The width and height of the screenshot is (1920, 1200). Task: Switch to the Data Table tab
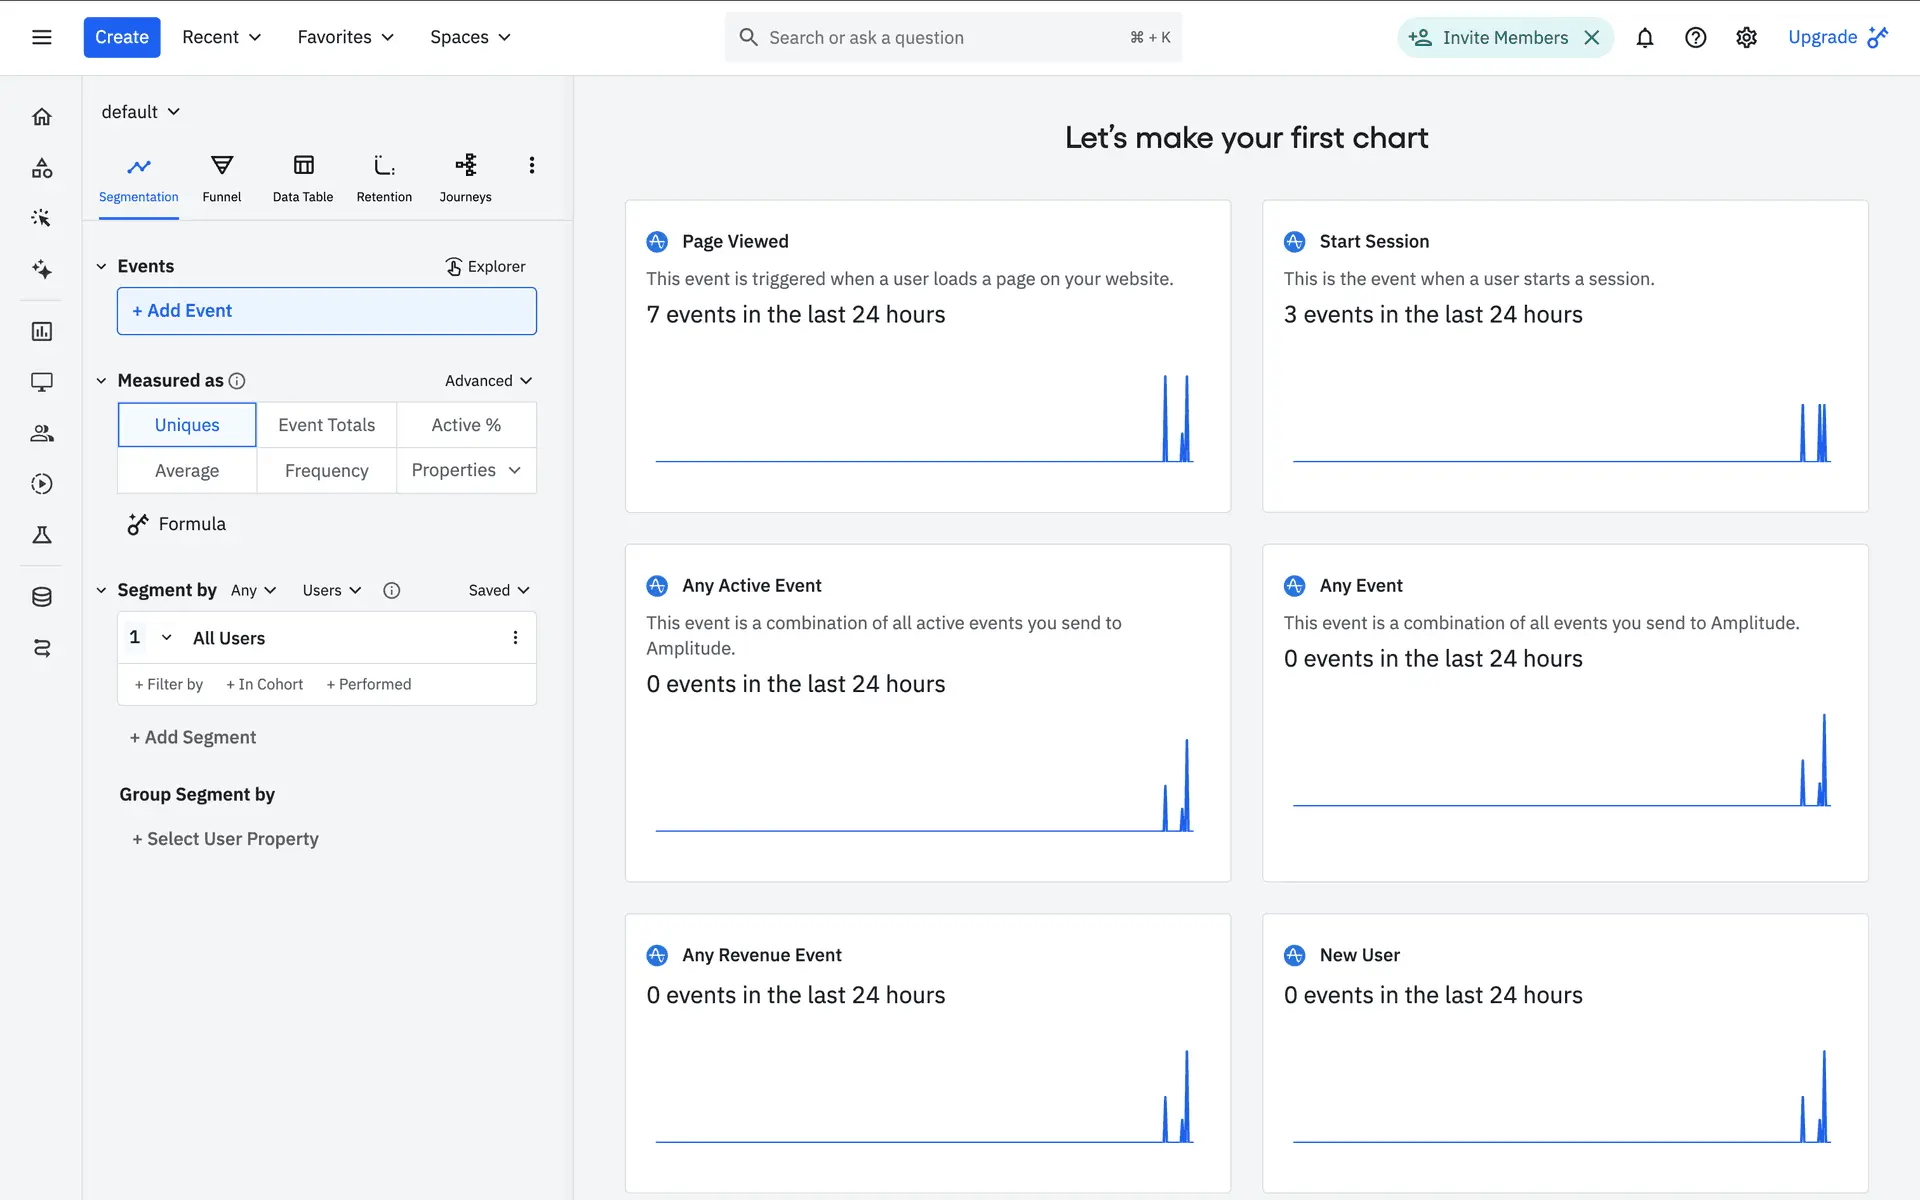coord(303,178)
